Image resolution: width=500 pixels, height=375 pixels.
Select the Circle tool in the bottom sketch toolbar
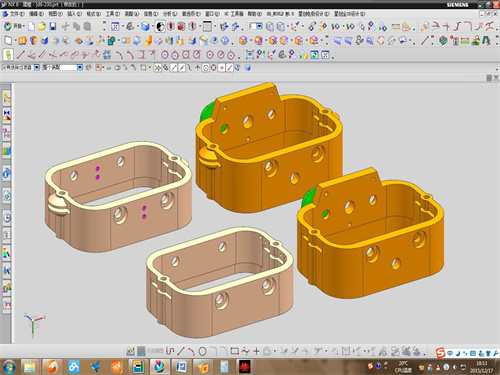[202, 351]
